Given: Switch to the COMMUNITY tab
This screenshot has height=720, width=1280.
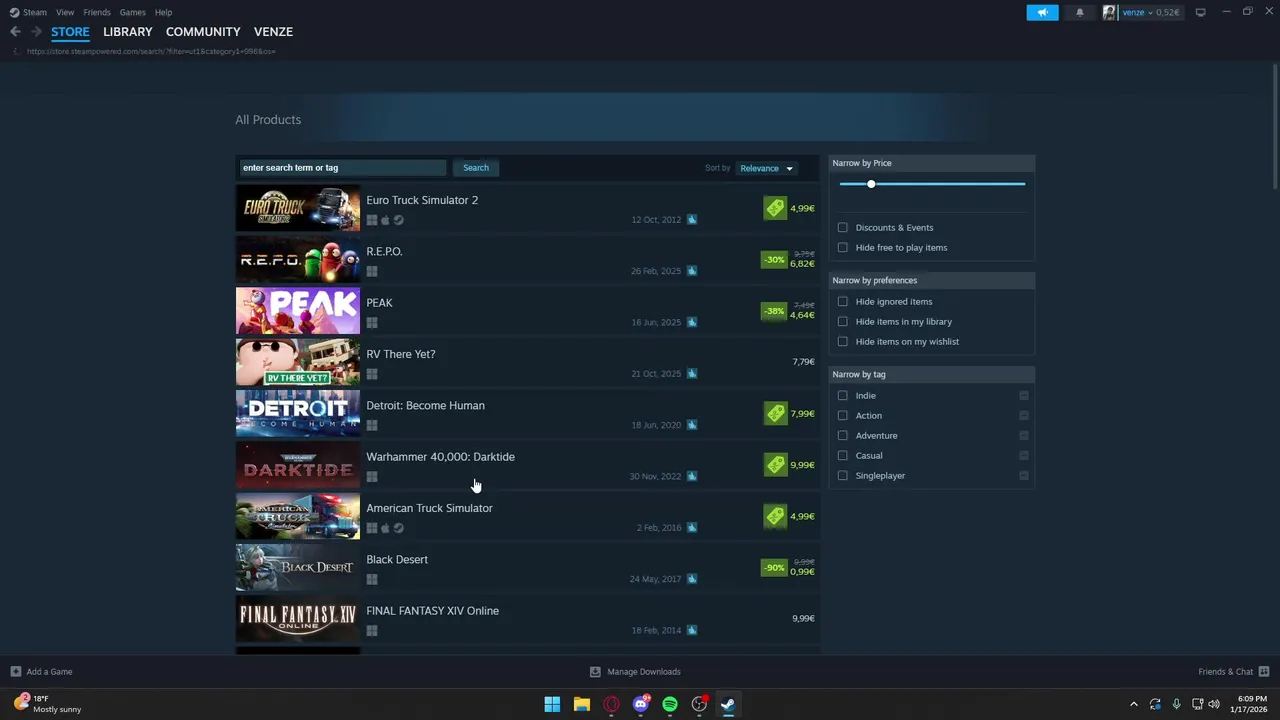Looking at the screenshot, I should [x=203, y=32].
